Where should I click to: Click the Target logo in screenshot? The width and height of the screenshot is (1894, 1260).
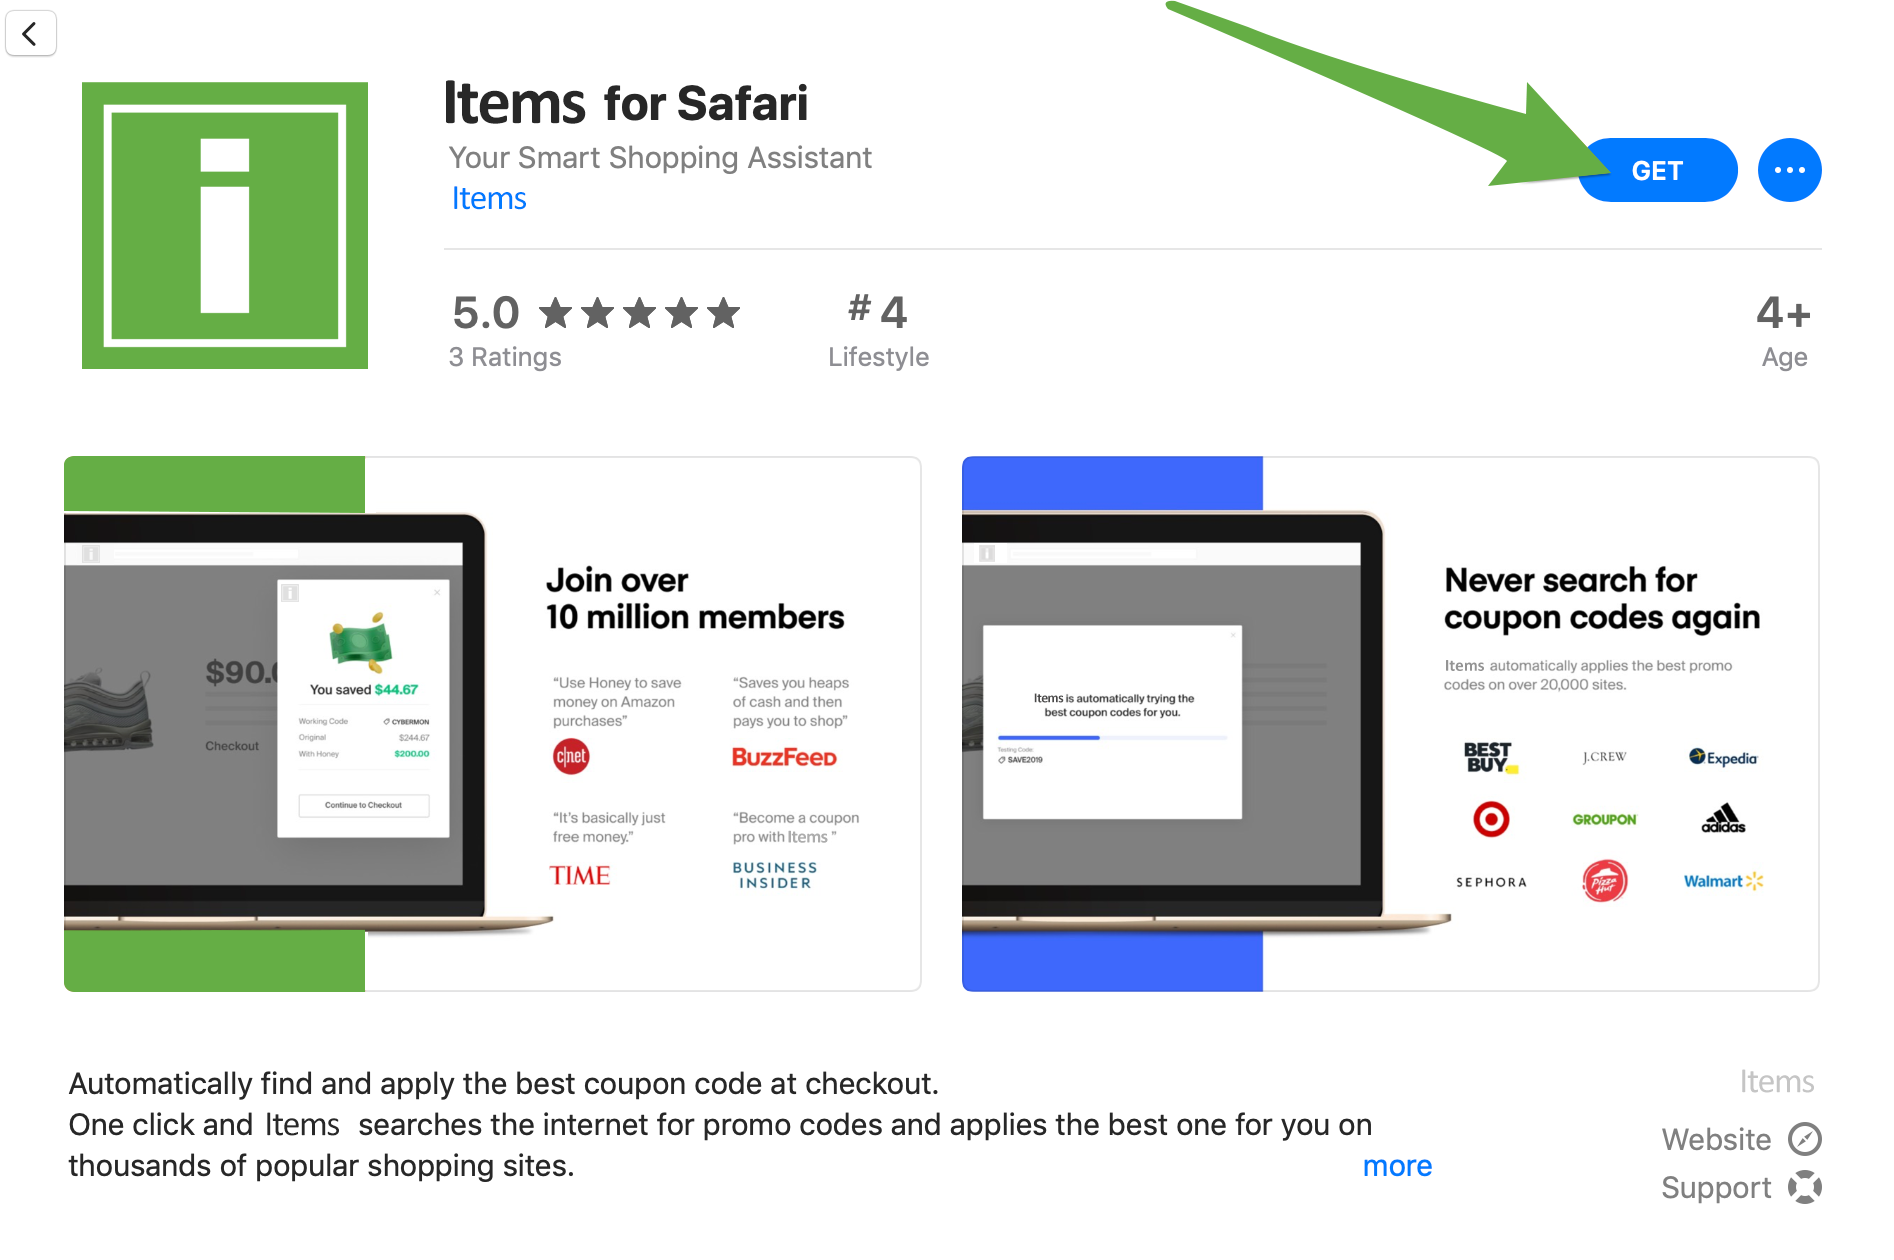[1491, 820]
